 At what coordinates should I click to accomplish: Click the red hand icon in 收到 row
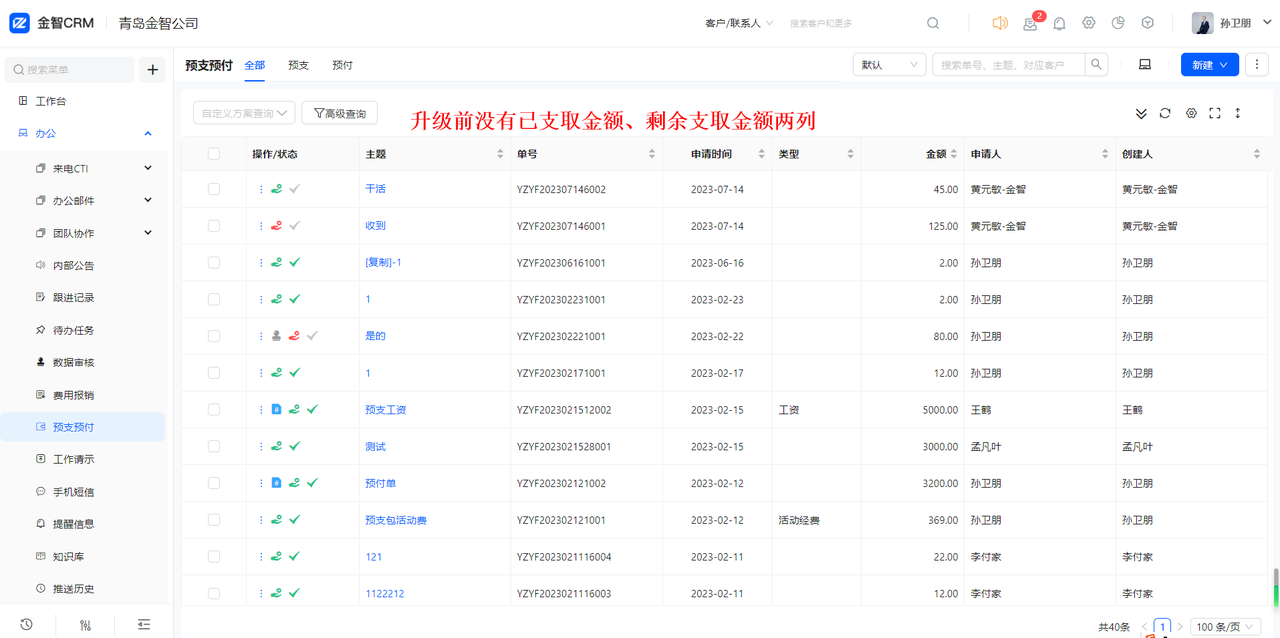click(276, 226)
